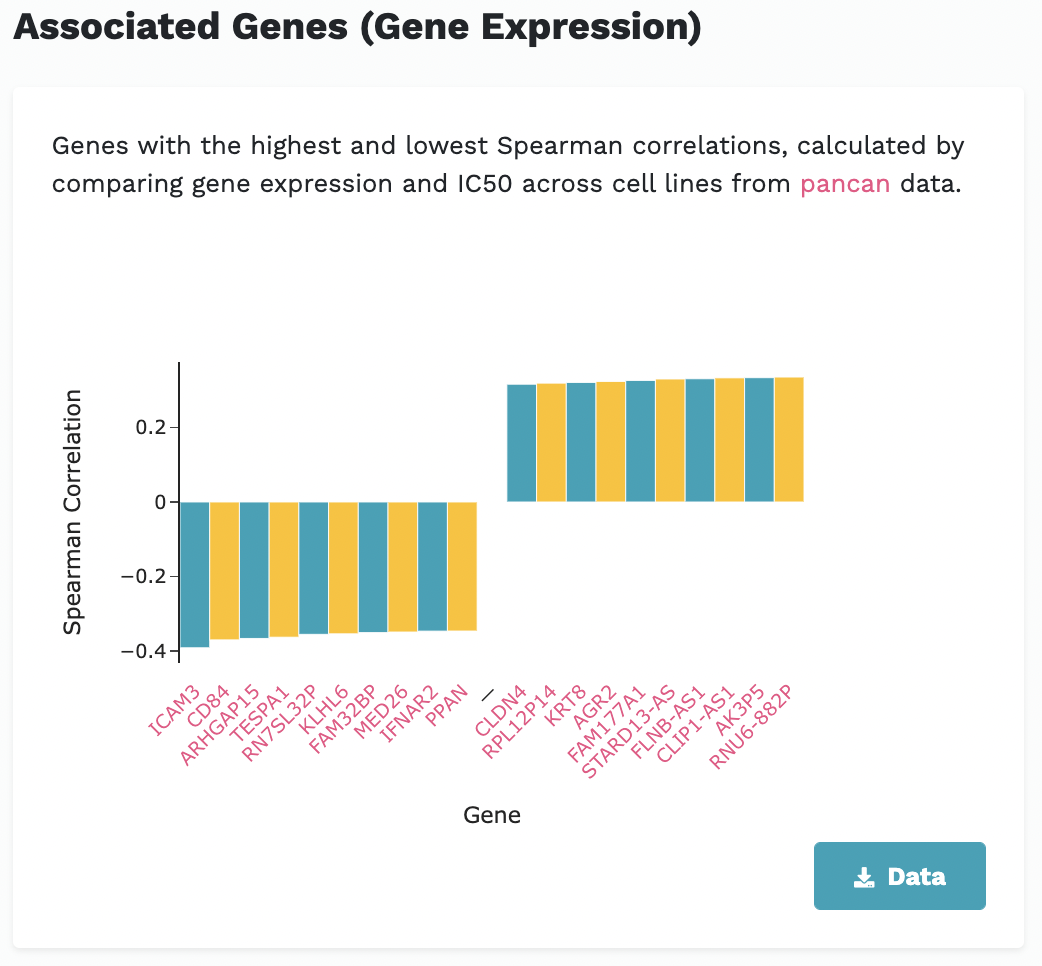Click the RNU6-882P yellow bar
Viewport: 1042px width, 966px height.
tap(789, 439)
